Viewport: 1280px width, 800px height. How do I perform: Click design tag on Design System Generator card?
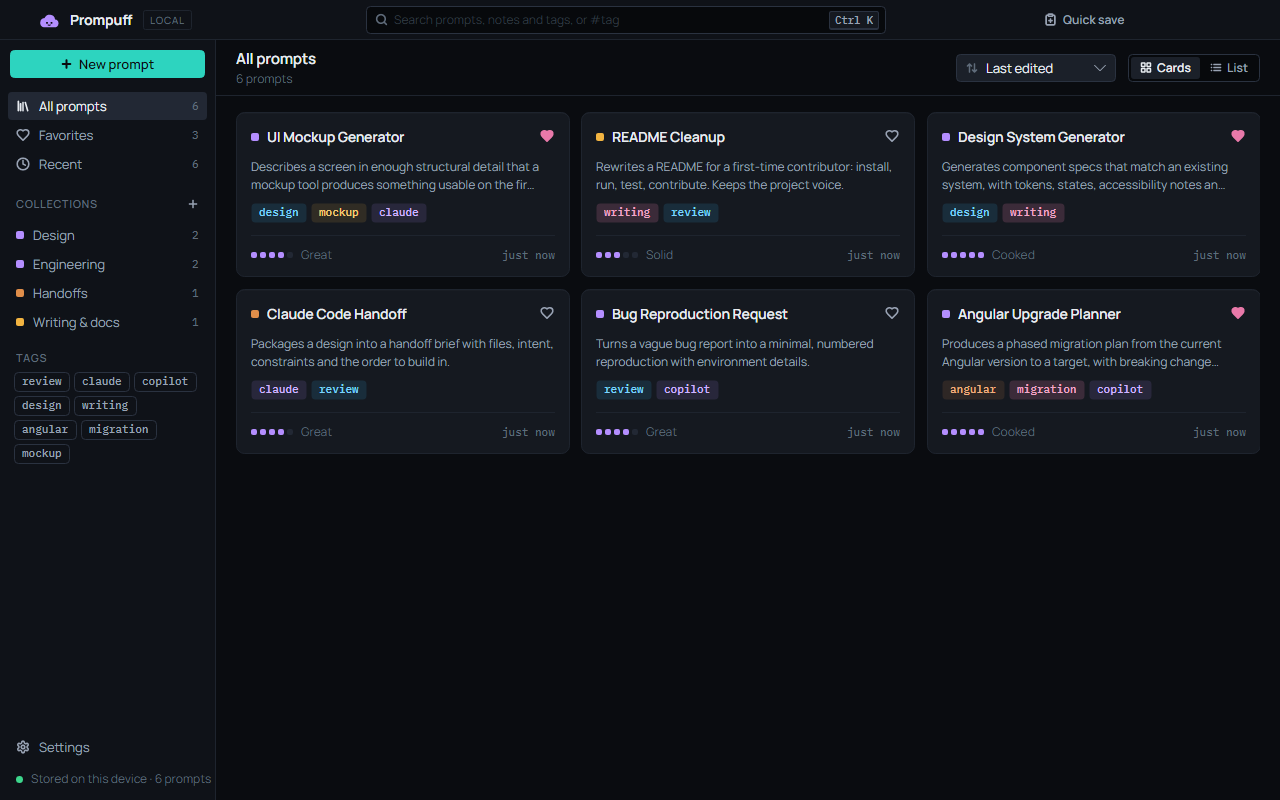[970, 212]
